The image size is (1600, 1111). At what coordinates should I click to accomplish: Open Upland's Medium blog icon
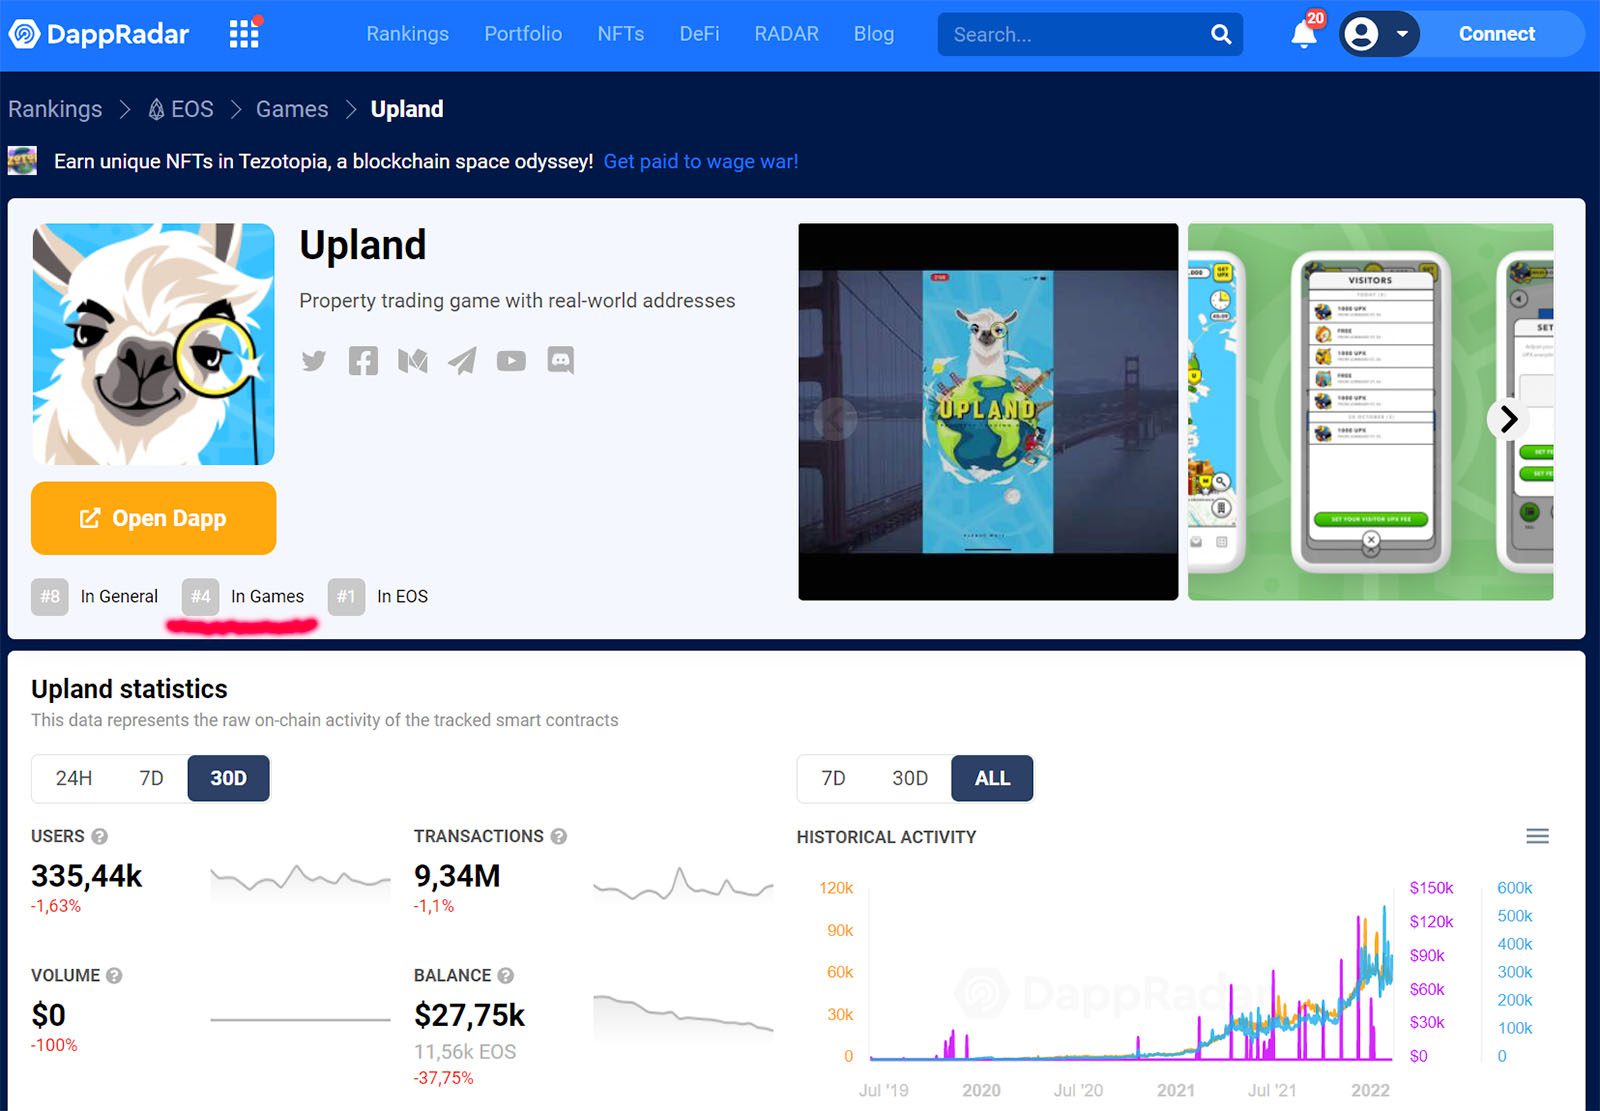pos(413,361)
